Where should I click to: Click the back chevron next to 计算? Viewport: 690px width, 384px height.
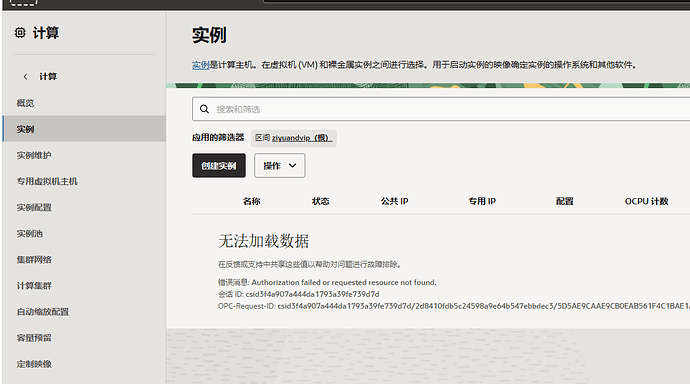(25, 77)
